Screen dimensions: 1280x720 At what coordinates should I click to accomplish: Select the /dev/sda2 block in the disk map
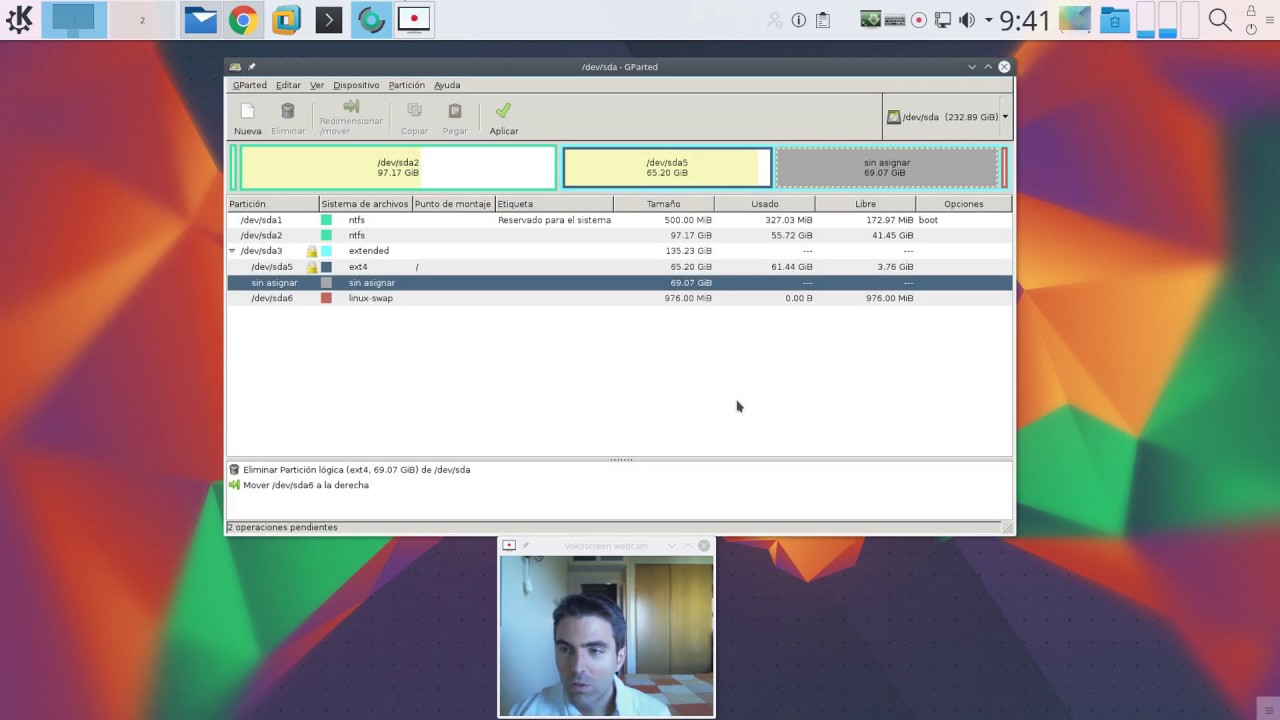click(x=398, y=168)
